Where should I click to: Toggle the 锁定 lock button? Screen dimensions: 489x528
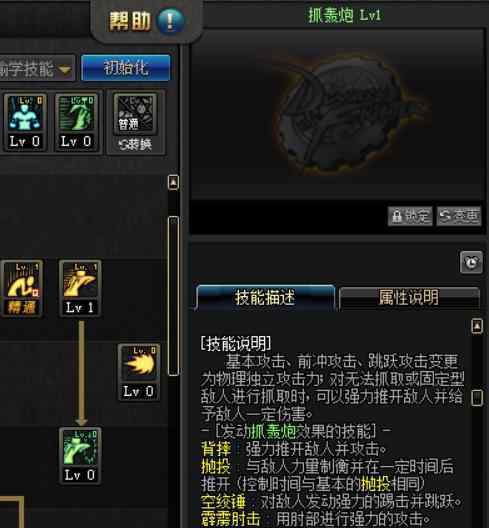tap(410, 216)
